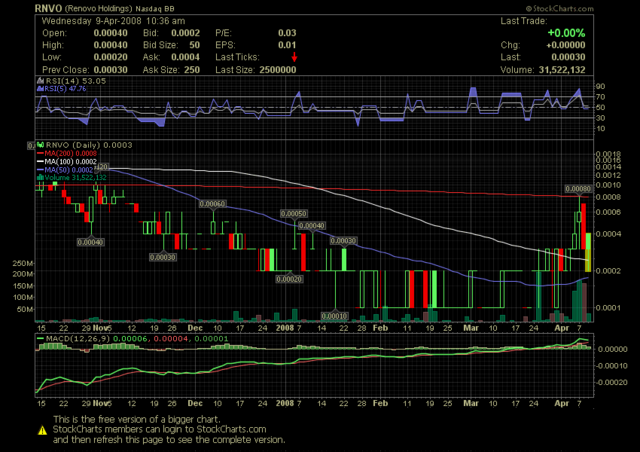
Task: Click the 0.00060 price callout in December
Action: pos(212,204)
